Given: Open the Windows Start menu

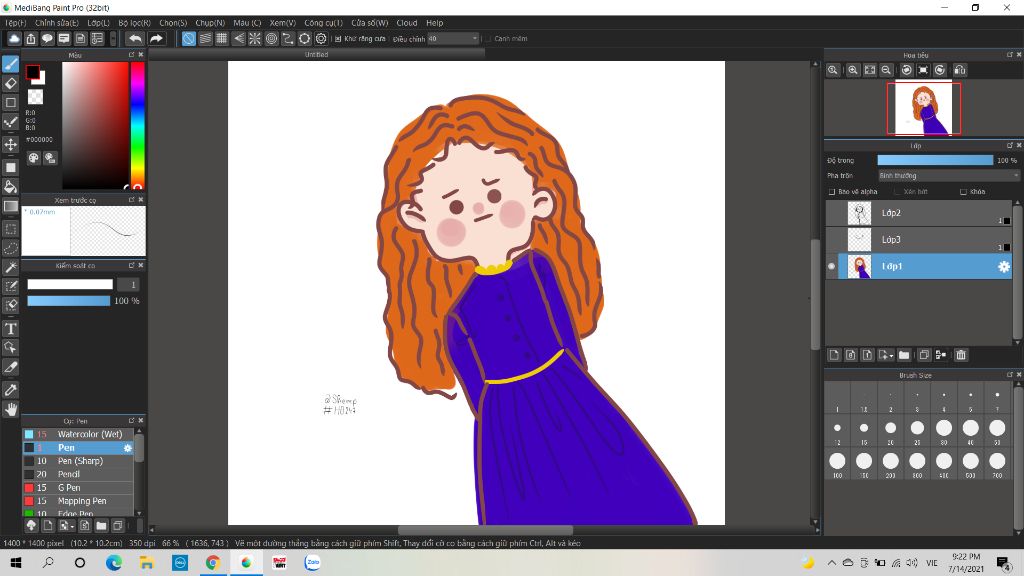Looking at the screenshot, I should [x=16, y=562].
